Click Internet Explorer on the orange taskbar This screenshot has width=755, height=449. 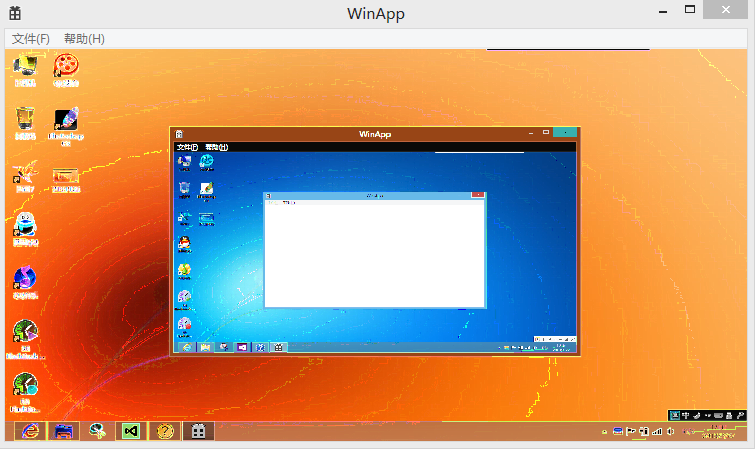click(30, 431)
